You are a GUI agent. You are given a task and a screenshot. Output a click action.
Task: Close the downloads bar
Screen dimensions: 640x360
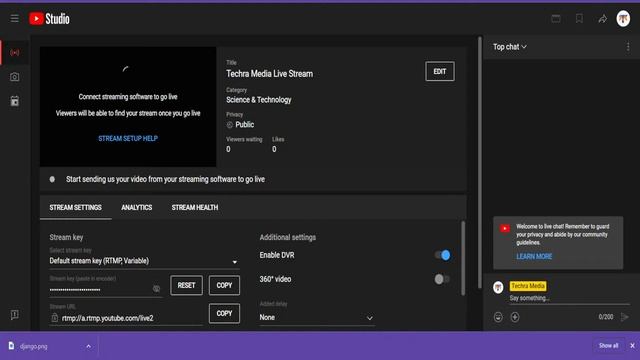point(632,346)
